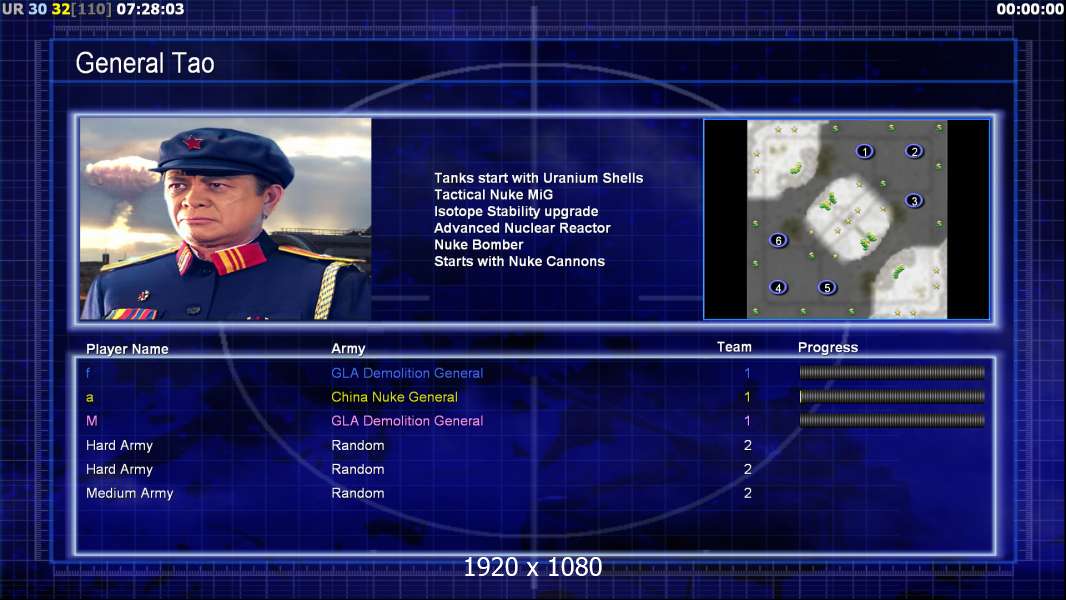Click 'Advanced Nuclear Reactor' text
1066x600 pixels.
522,228
